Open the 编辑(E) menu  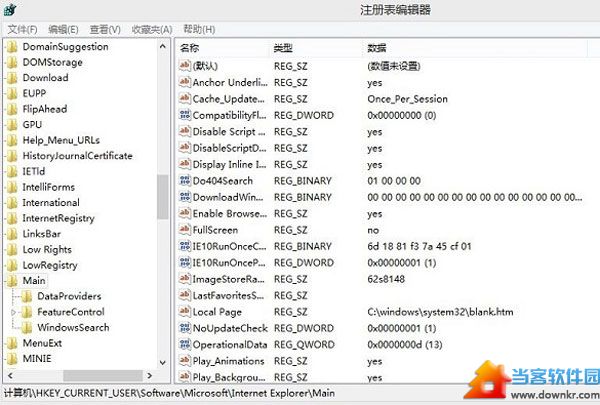(x=63, y=29)
